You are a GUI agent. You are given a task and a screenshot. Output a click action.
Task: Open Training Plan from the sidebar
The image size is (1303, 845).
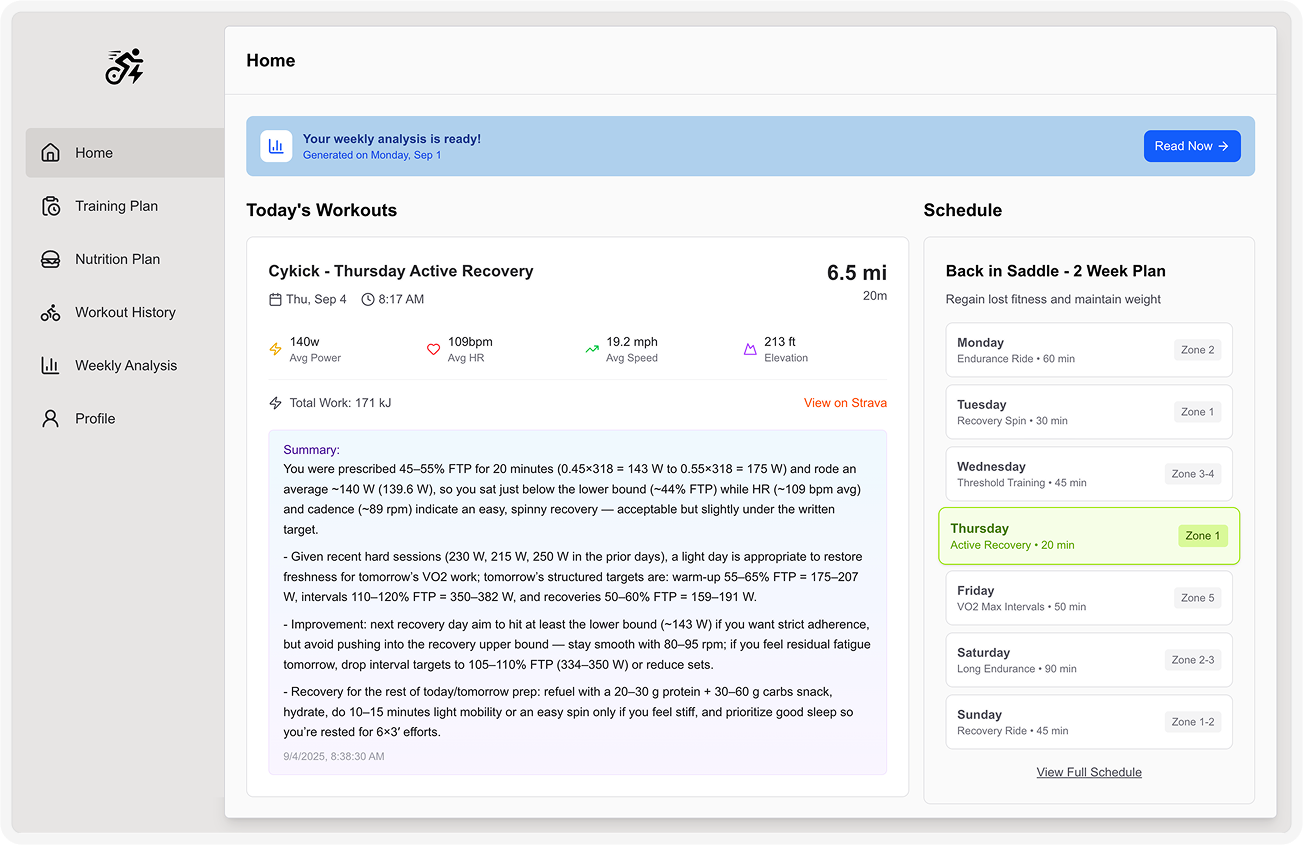click(125, 206)
